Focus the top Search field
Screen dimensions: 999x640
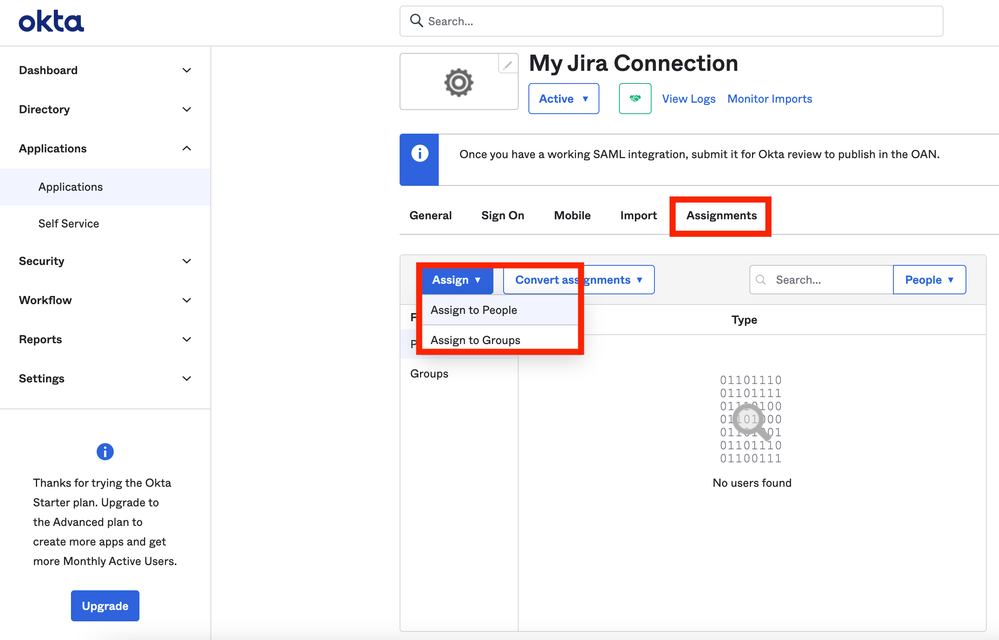click(x=672, y=21)
